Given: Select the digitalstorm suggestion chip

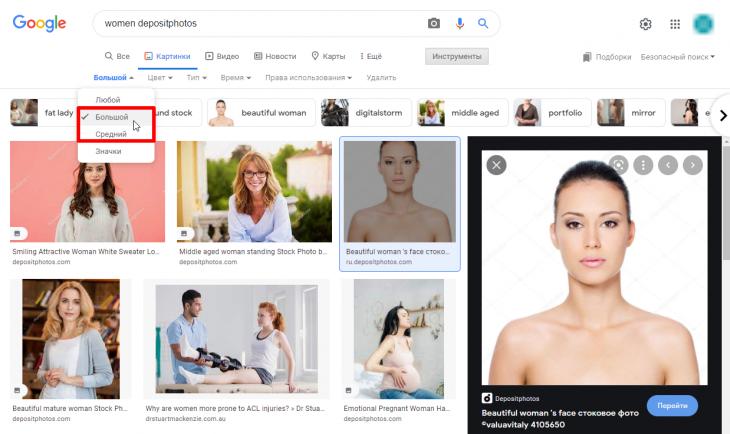Looking at the screenshot, I should (x=366, y=113).
